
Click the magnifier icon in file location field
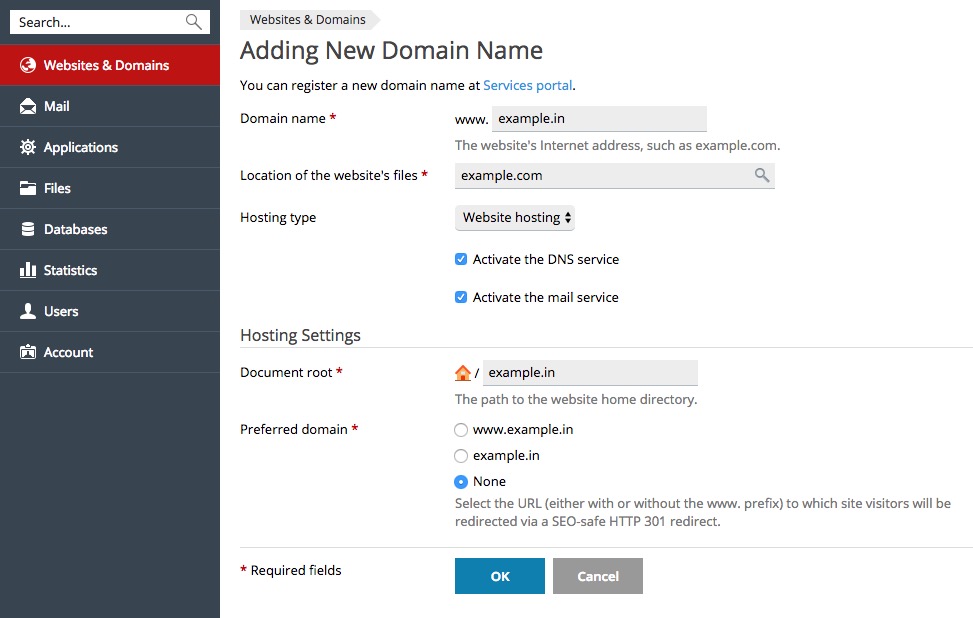762,176
